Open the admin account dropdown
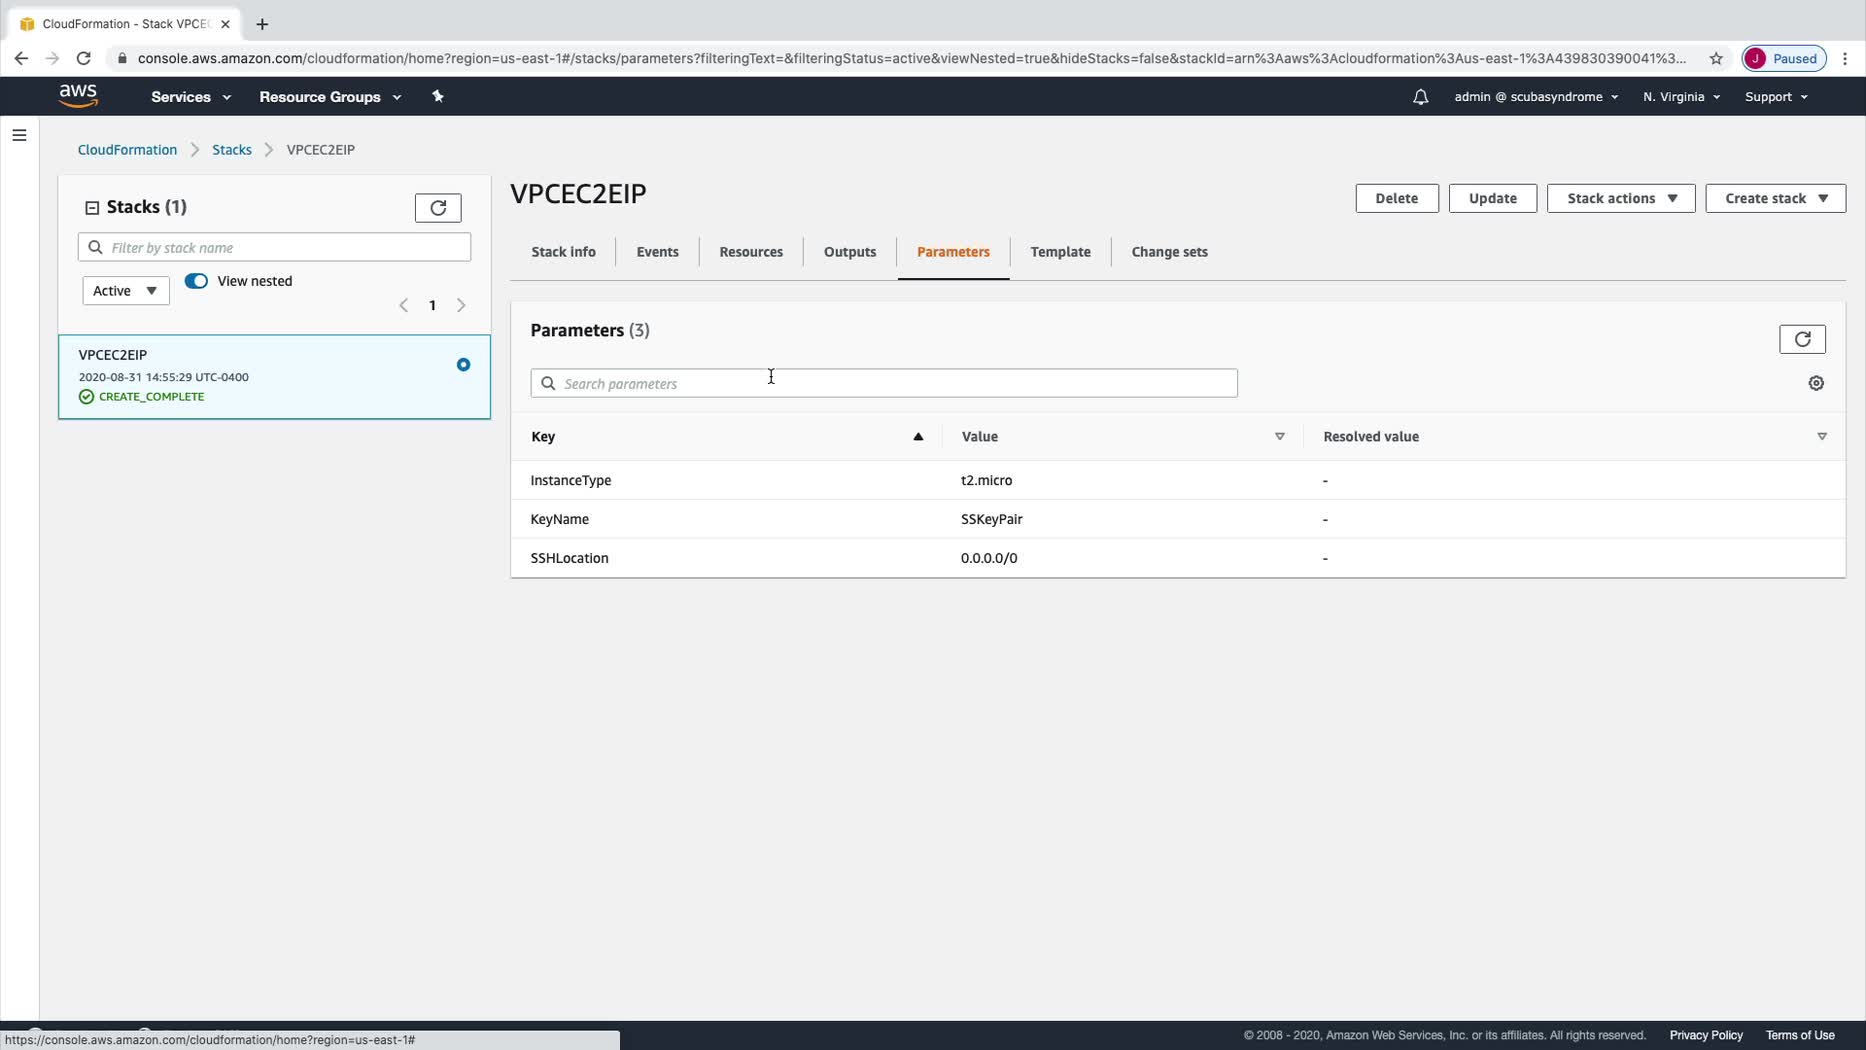The height and width of the screenshot is (1050, 1866). (1536, 97)
